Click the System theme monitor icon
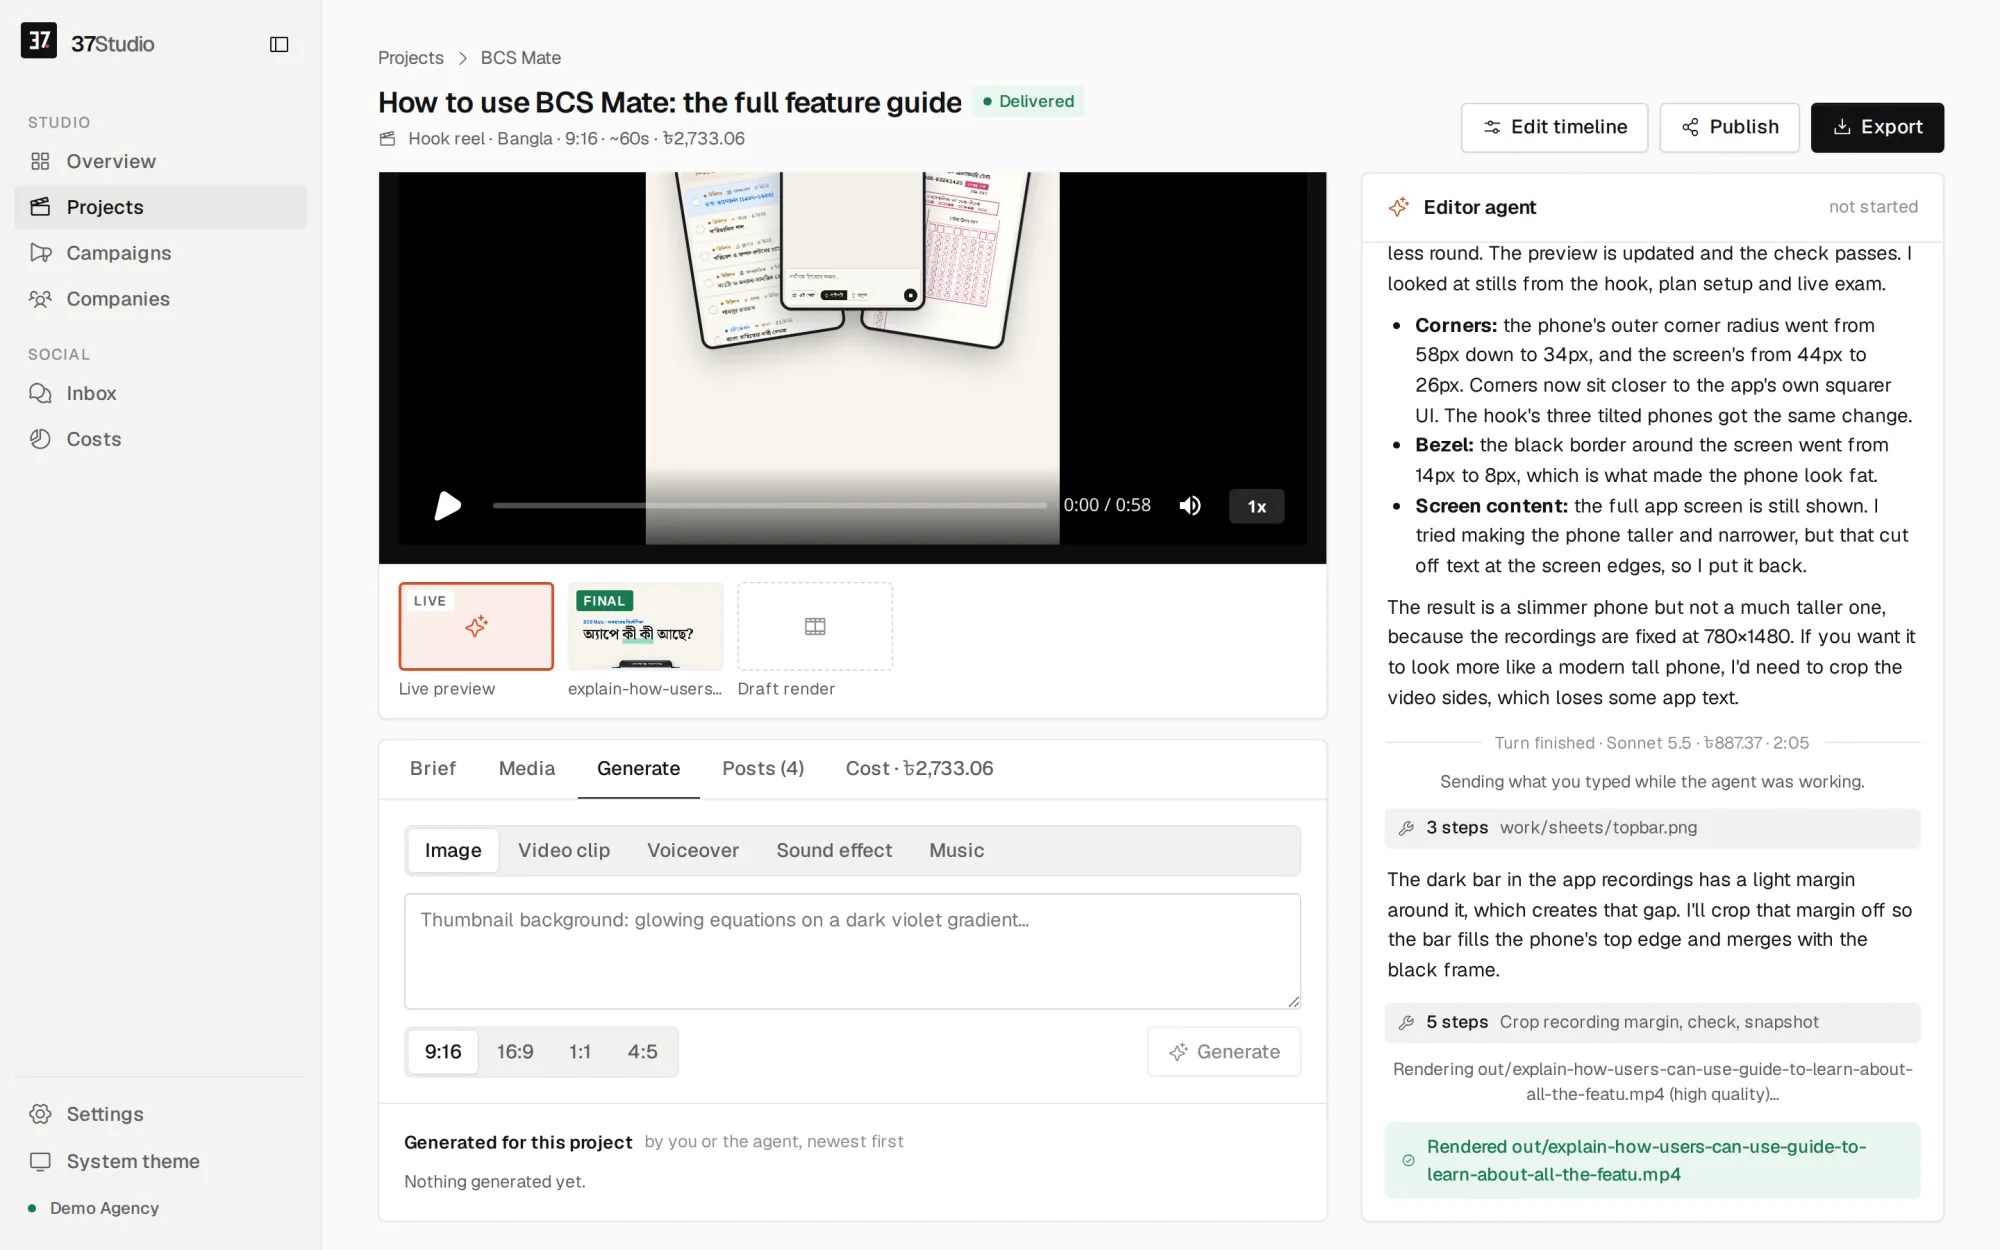The image size is (2000, 1250). click(x=40, y=1161)
